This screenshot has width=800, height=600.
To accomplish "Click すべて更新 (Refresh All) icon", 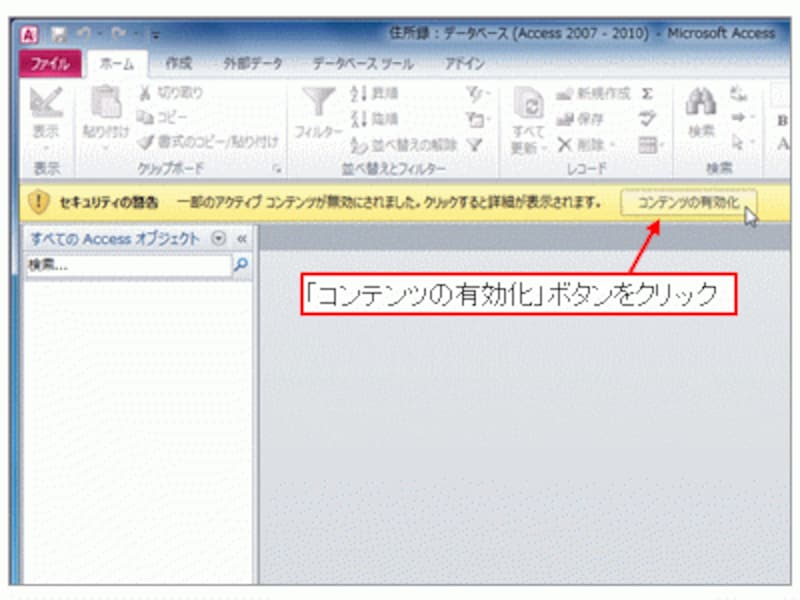I will tap(529, 102).
